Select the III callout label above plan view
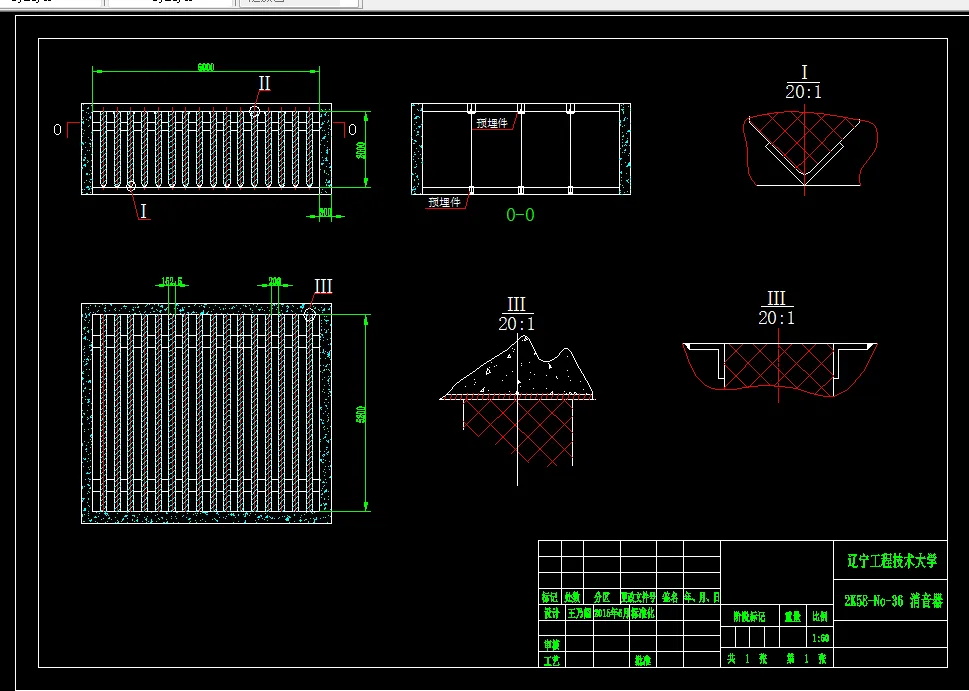 [x=323, y=286]
